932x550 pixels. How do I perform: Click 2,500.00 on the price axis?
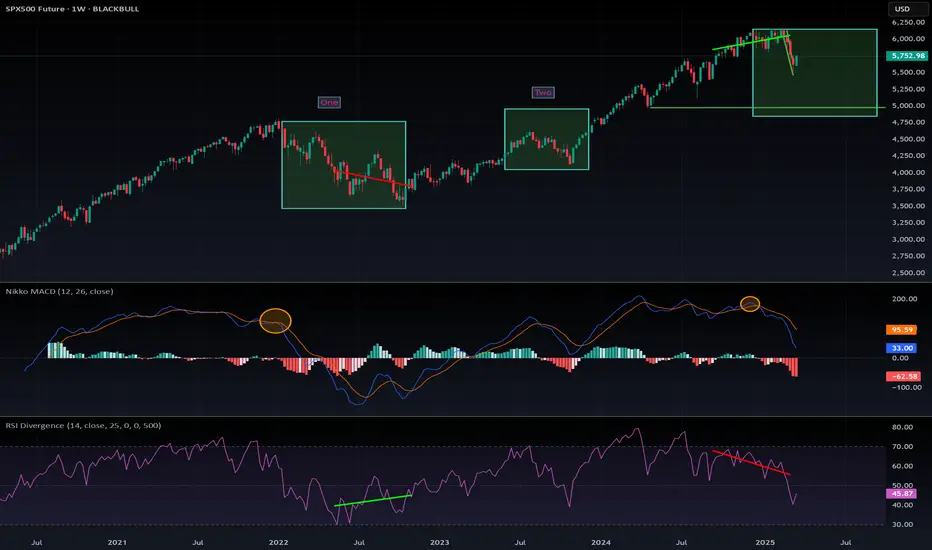[908, 272]
